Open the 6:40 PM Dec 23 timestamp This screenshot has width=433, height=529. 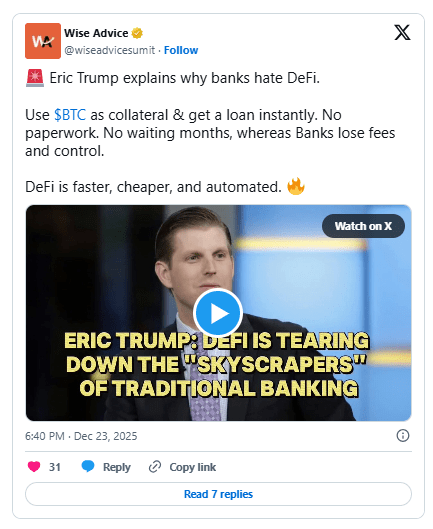click(81, 436)
